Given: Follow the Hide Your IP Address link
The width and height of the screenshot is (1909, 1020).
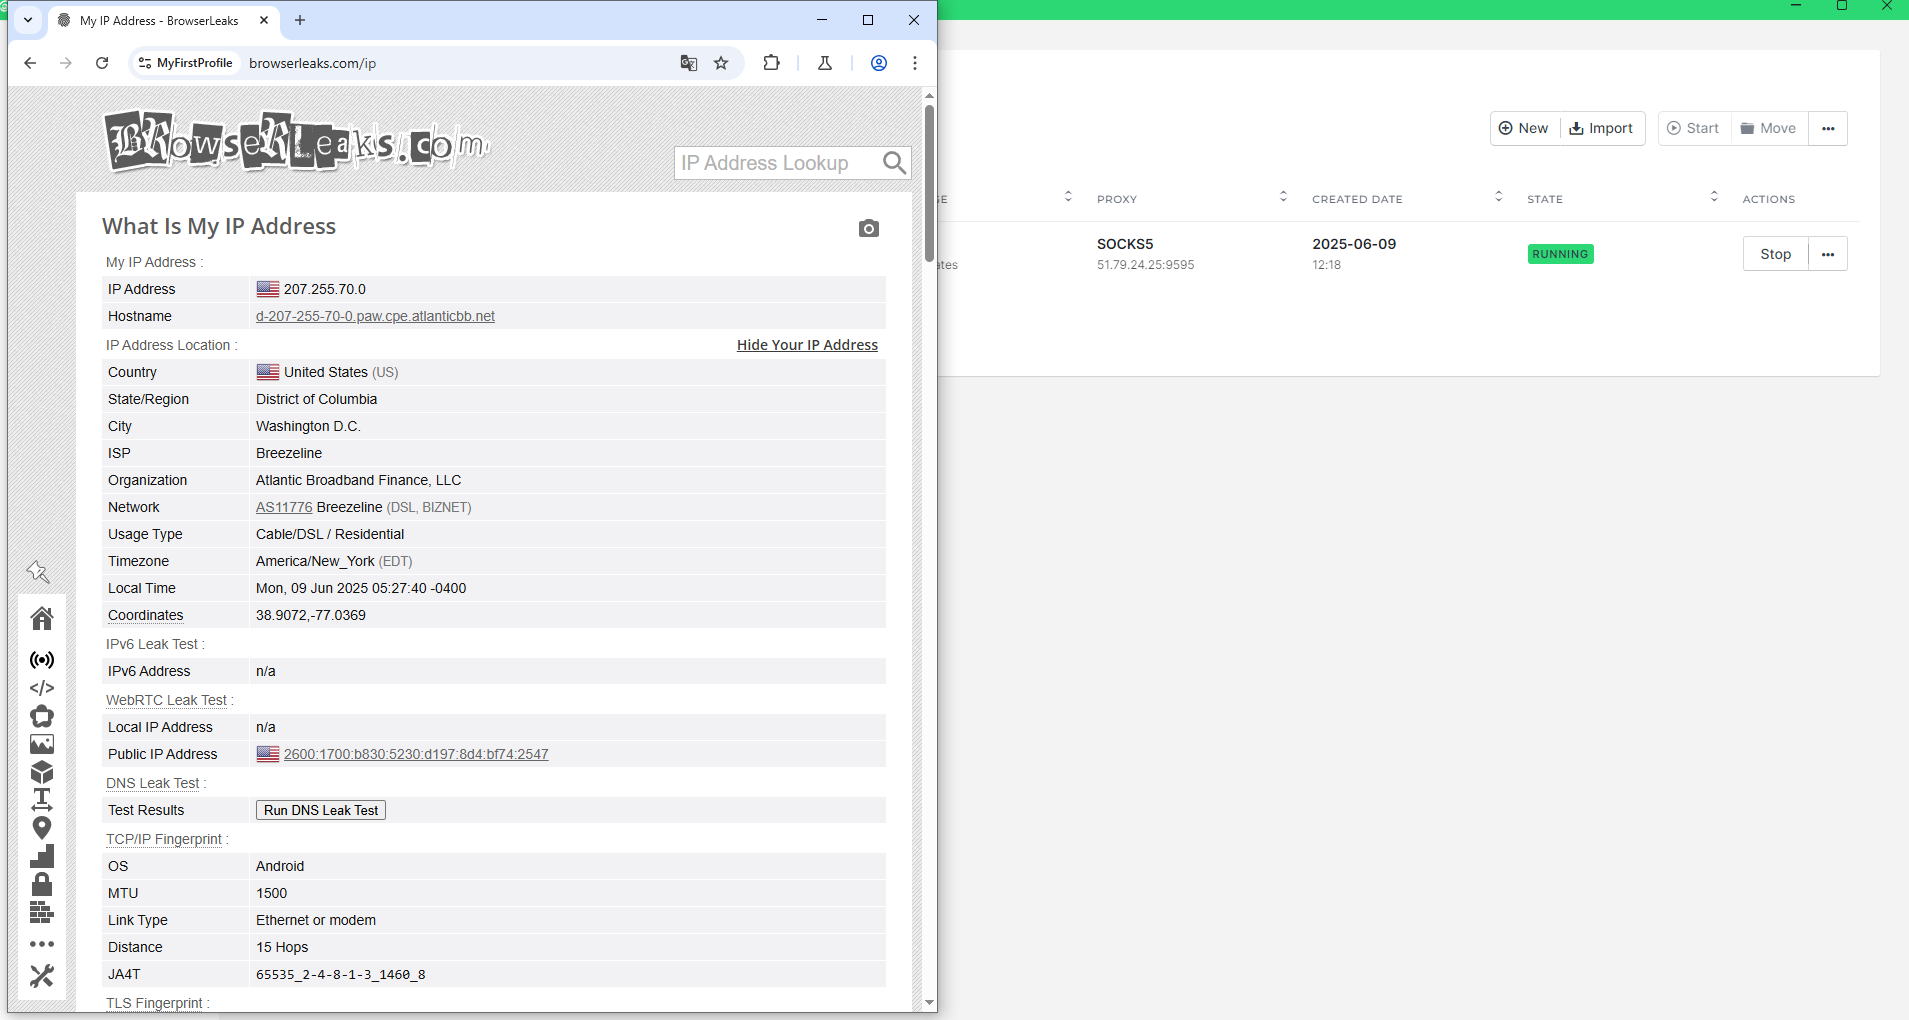Looking at the screenshot, I should (x=807, y=345).
